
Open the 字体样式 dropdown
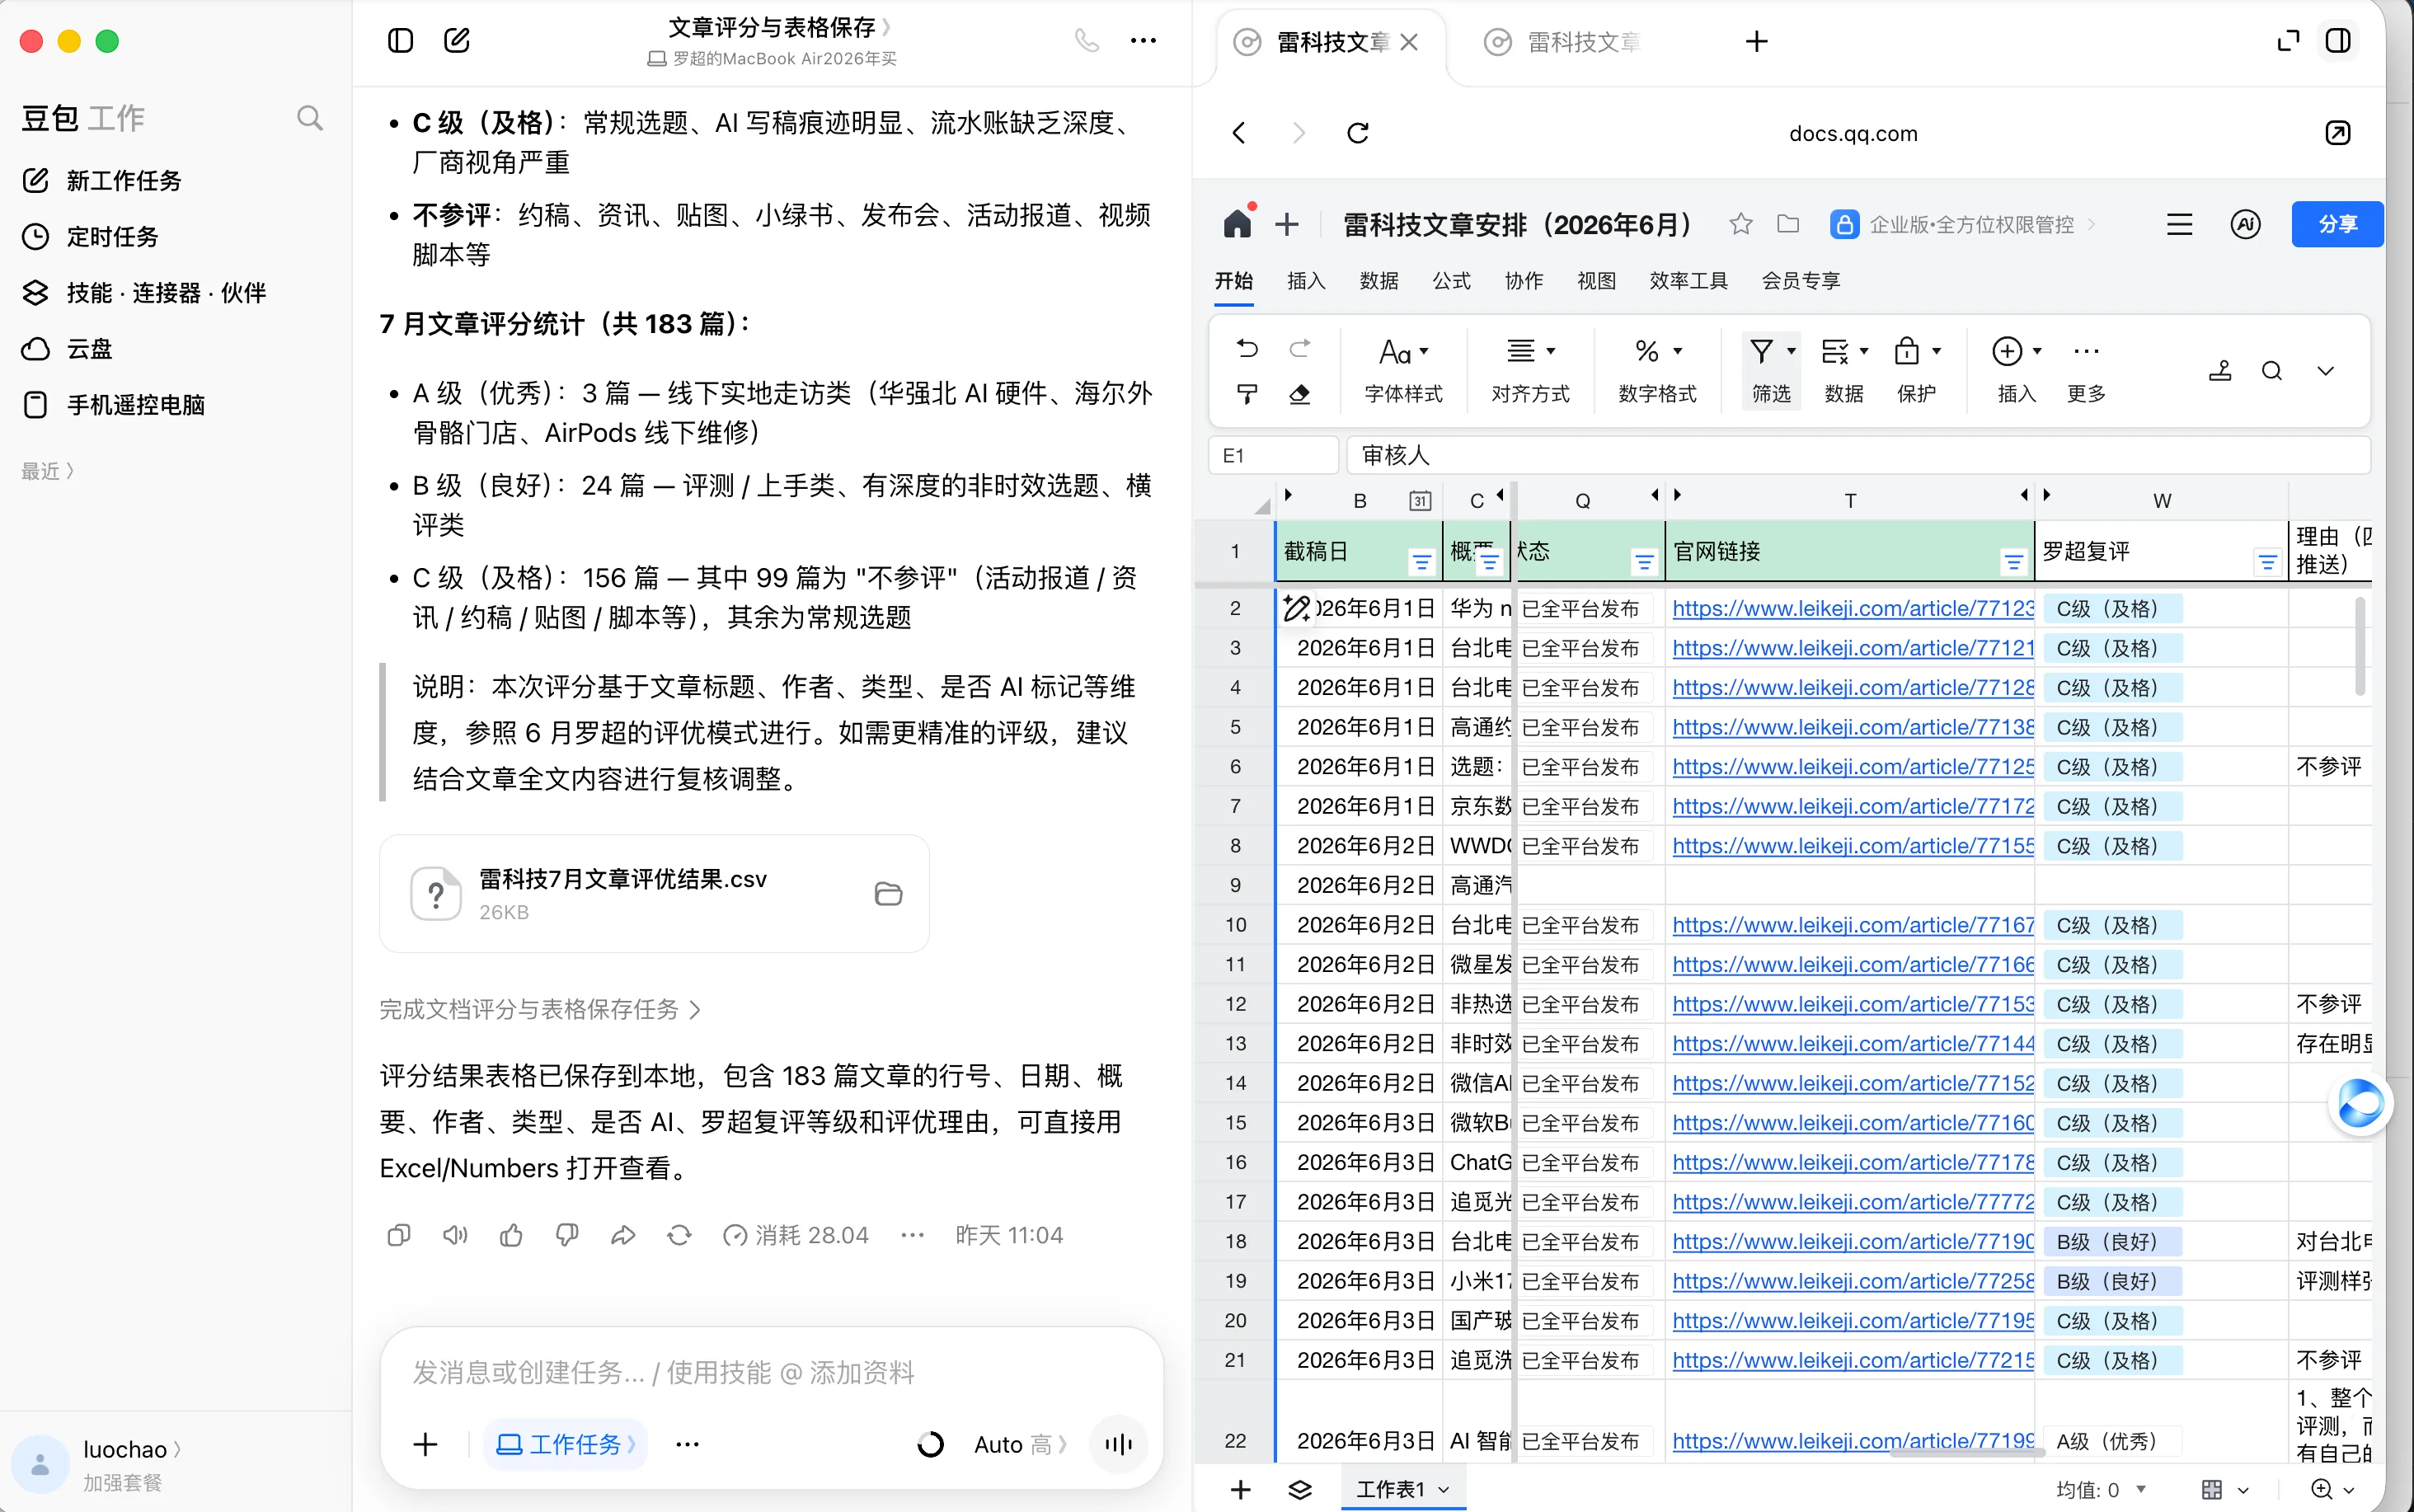click(1403, 370)
